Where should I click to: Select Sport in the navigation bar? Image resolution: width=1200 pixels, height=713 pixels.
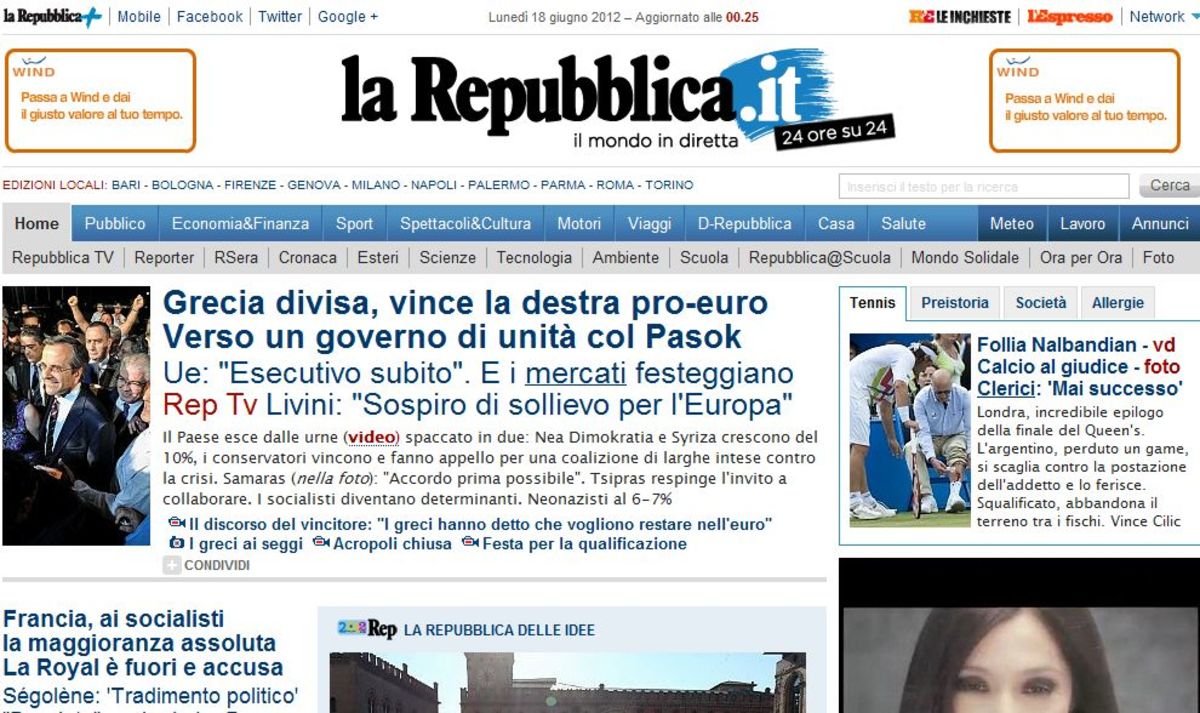(x=354, y=224)
